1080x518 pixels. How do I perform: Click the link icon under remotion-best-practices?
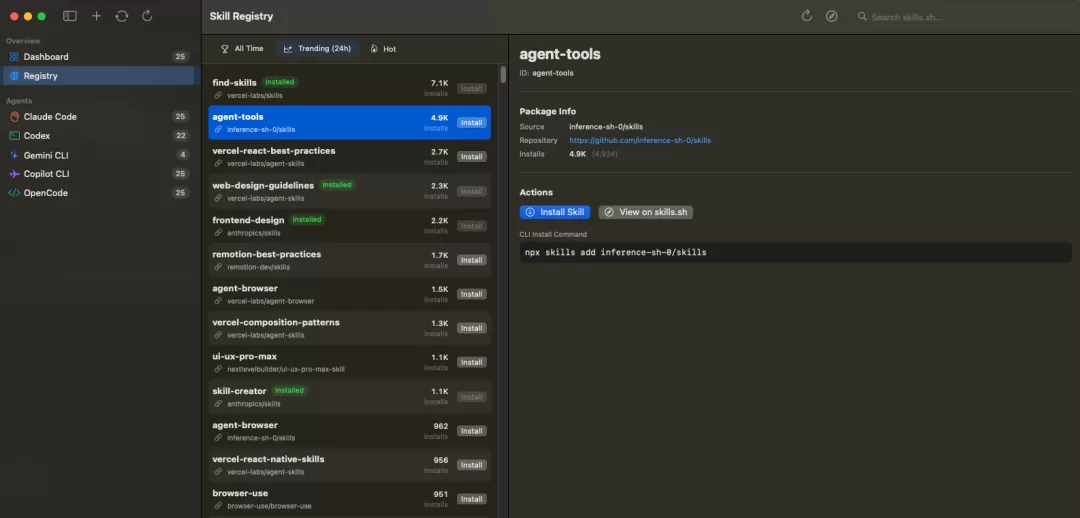218,267
